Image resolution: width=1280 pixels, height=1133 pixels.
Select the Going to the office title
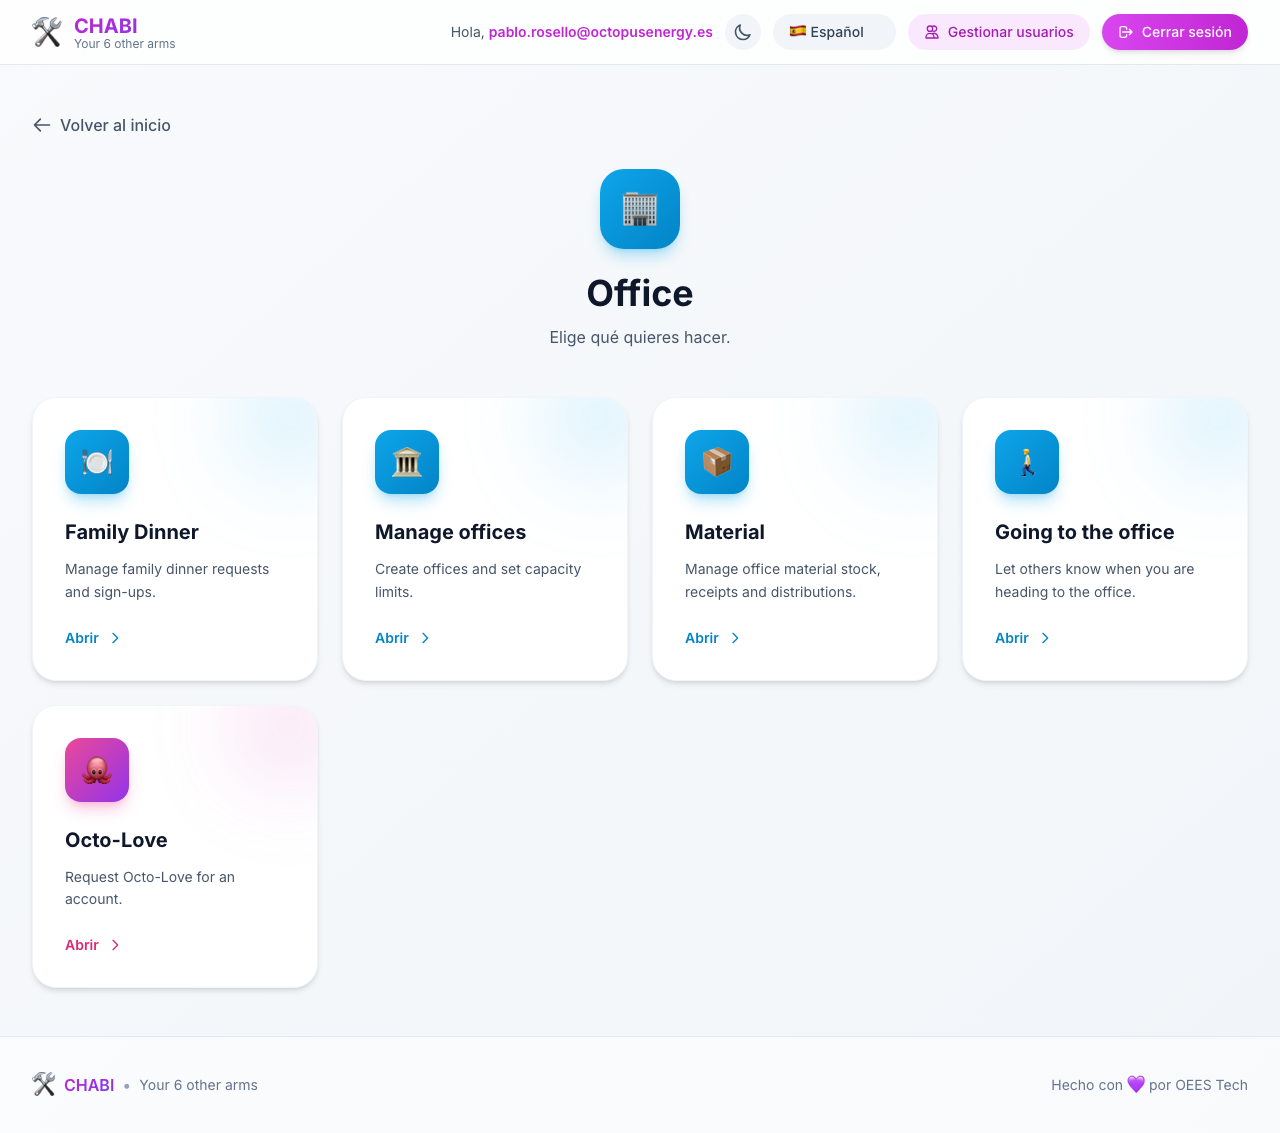pos(1084,532)
